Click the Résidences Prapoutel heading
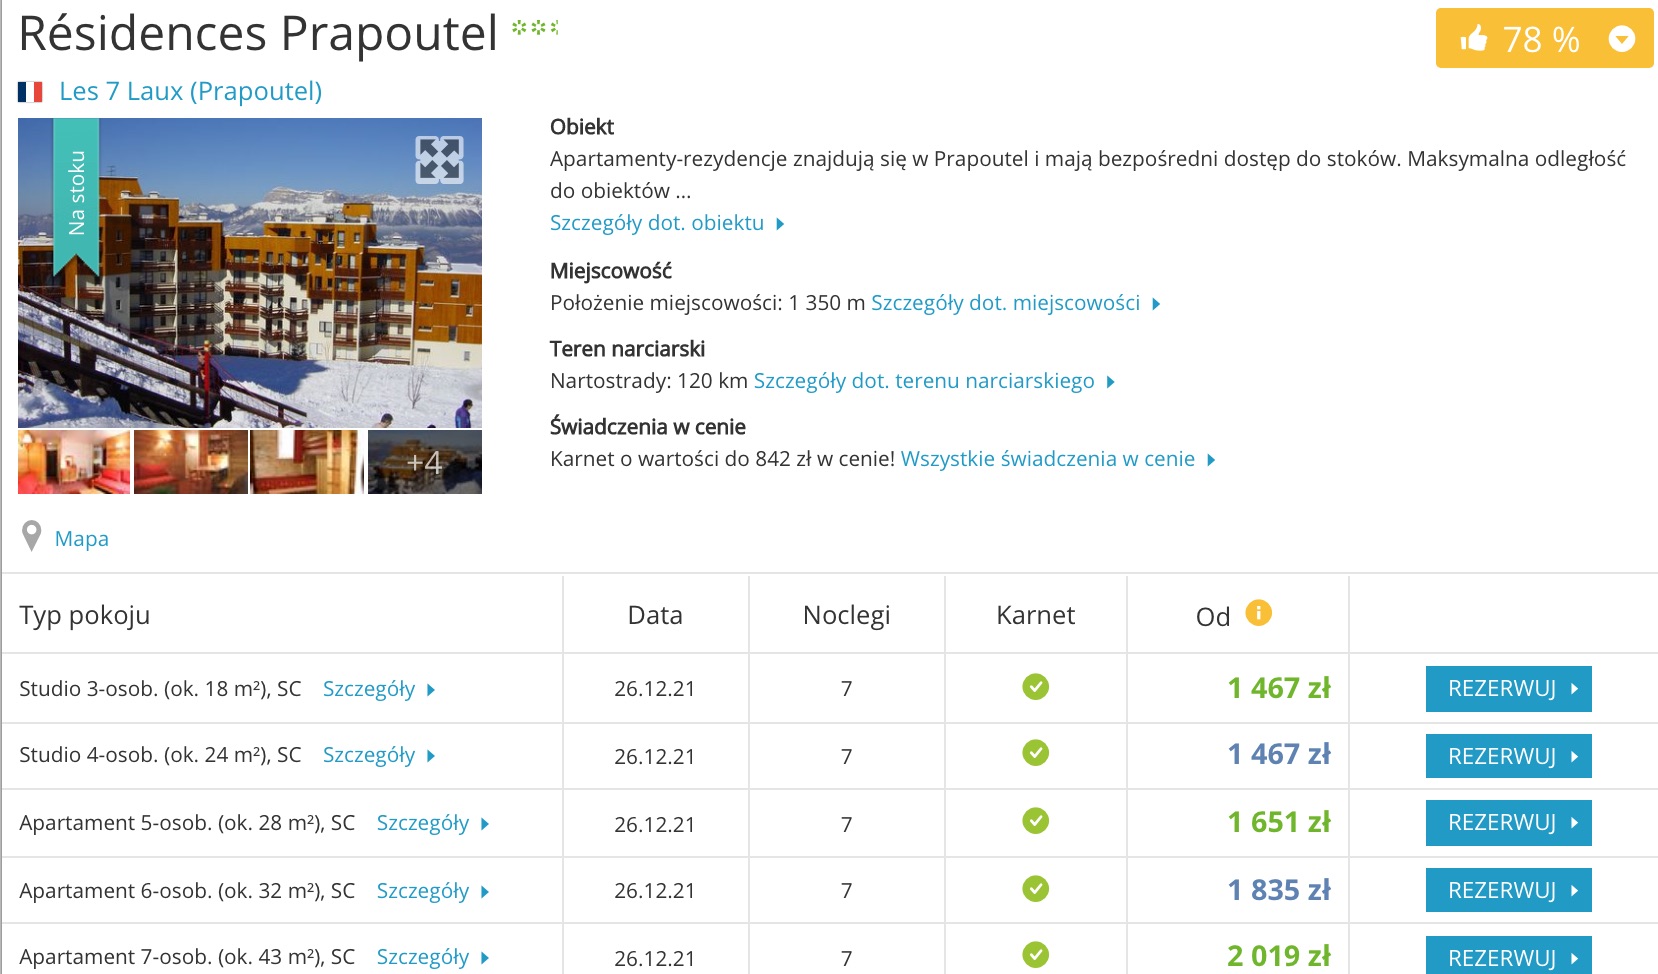Screen dimensions: 1658x974 tap(258, 34)
